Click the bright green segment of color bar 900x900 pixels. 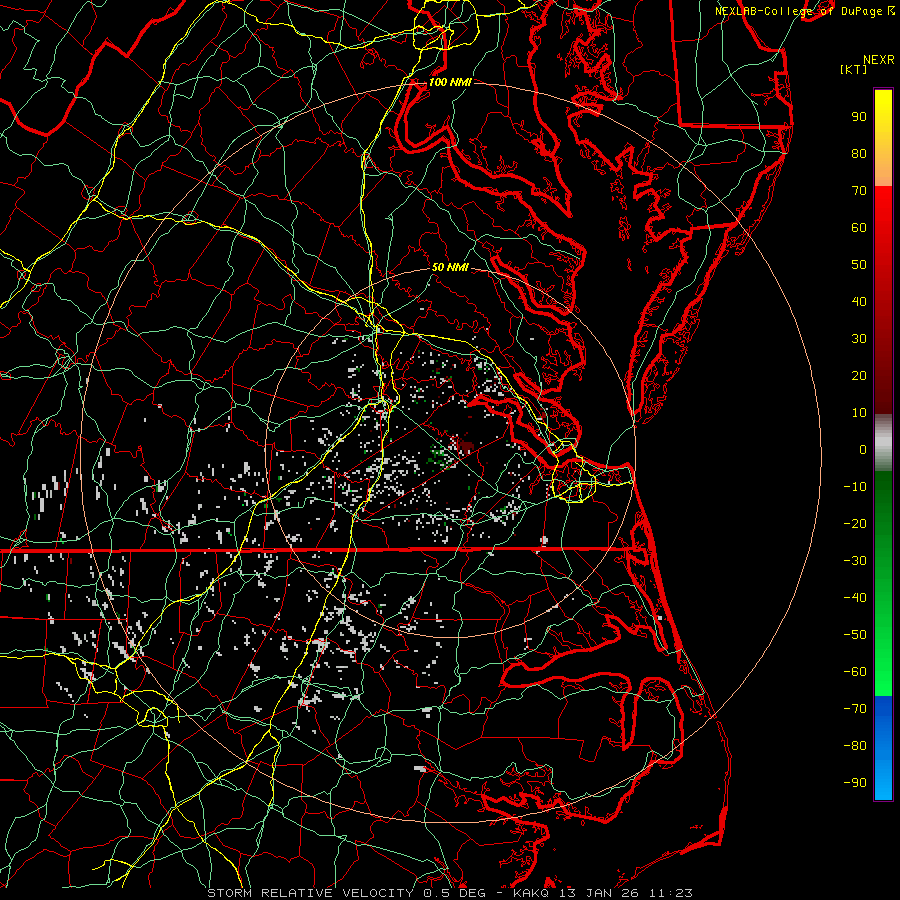click(883, 660)
